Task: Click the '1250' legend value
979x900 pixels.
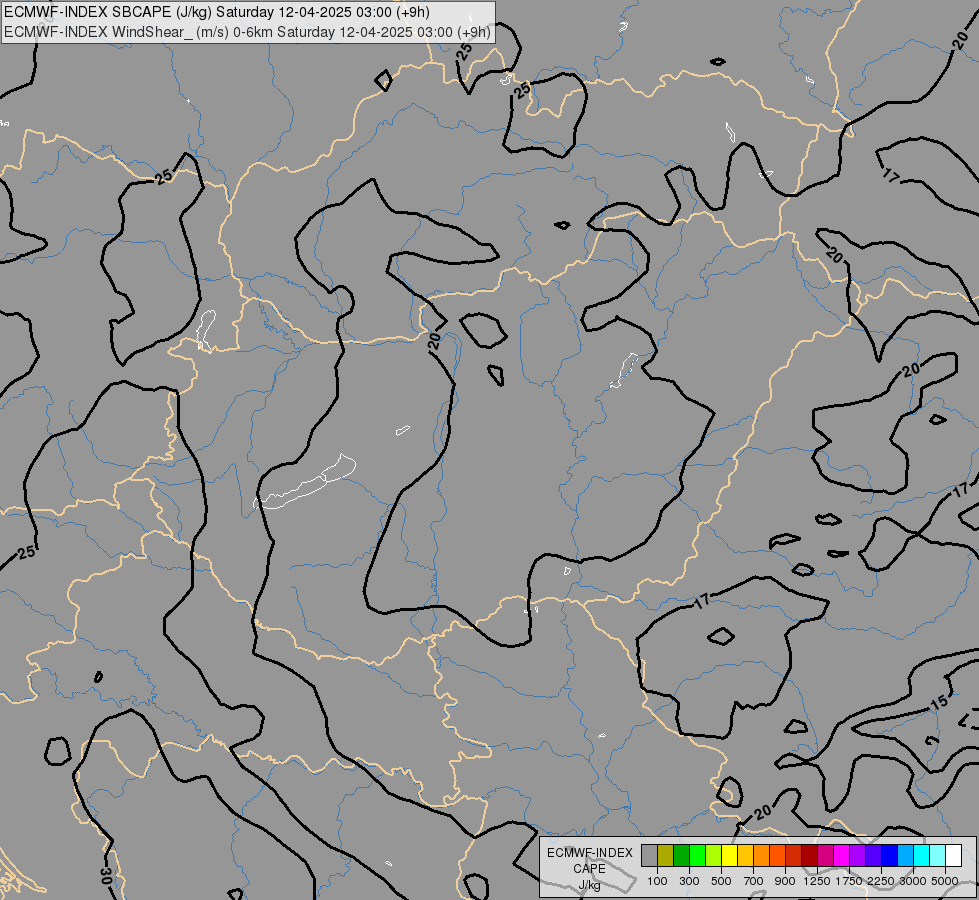Action: [x=817, y=881]
